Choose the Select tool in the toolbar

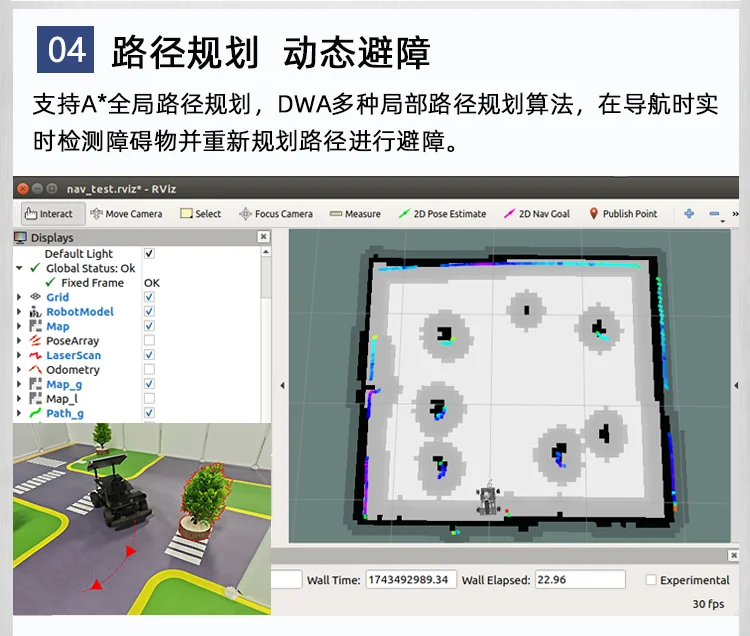[200, 214]
